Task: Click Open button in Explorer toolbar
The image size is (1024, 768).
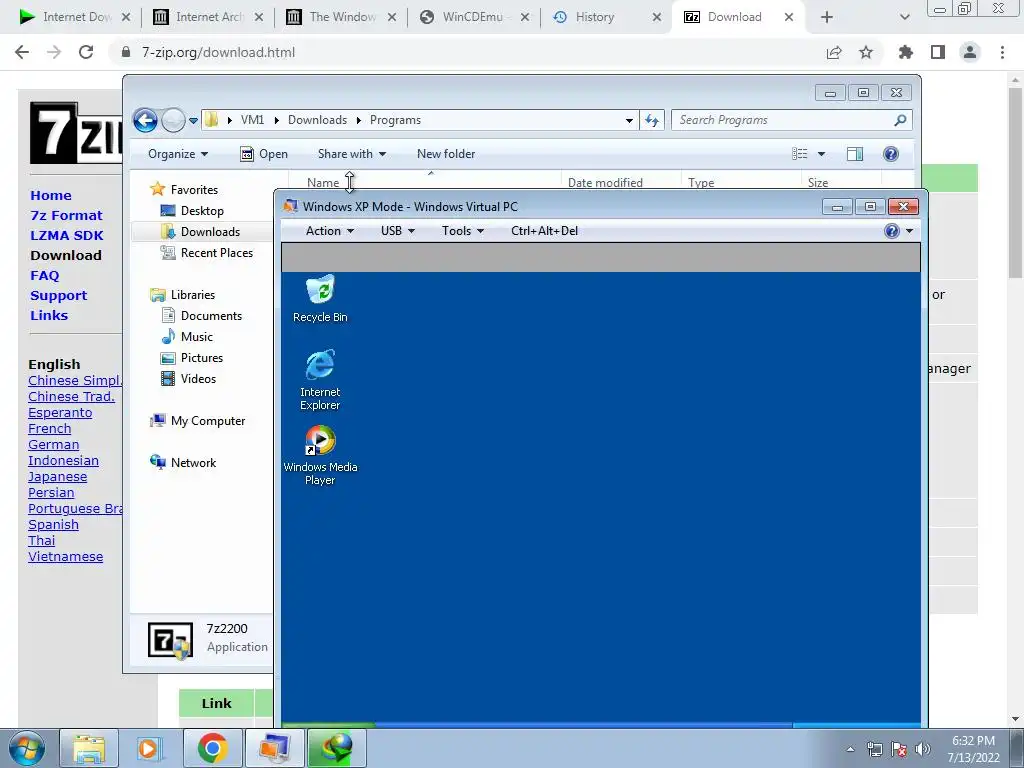Action: (x=264, y=154)
